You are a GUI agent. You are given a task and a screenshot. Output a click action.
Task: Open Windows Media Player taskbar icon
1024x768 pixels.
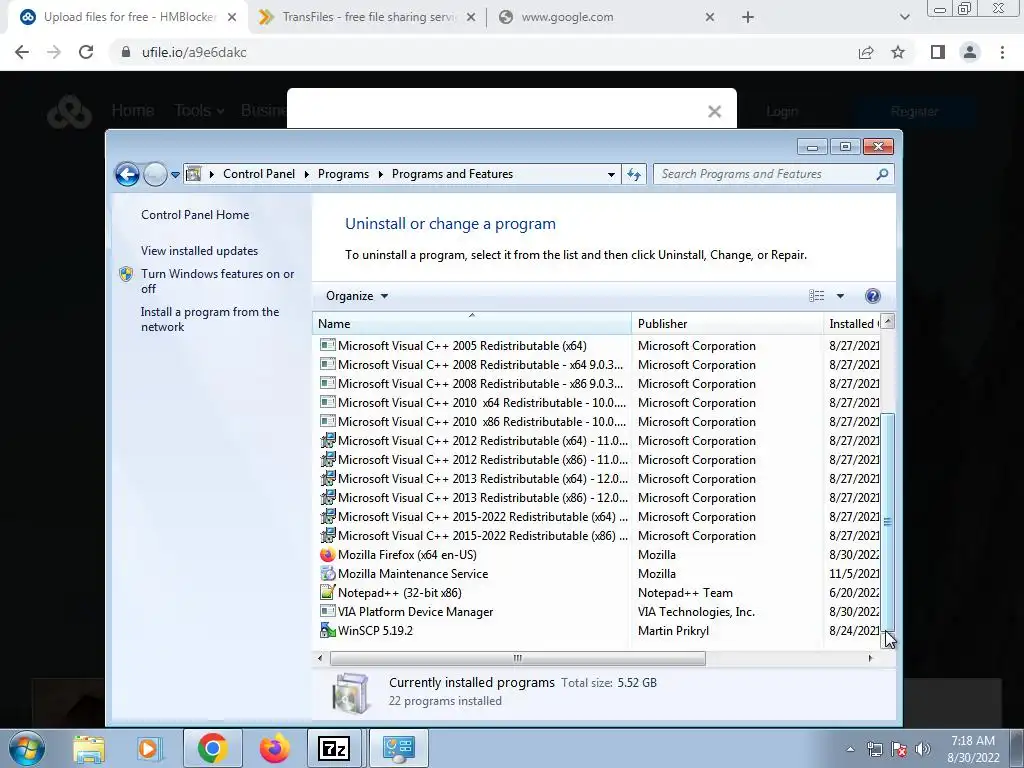149,748
